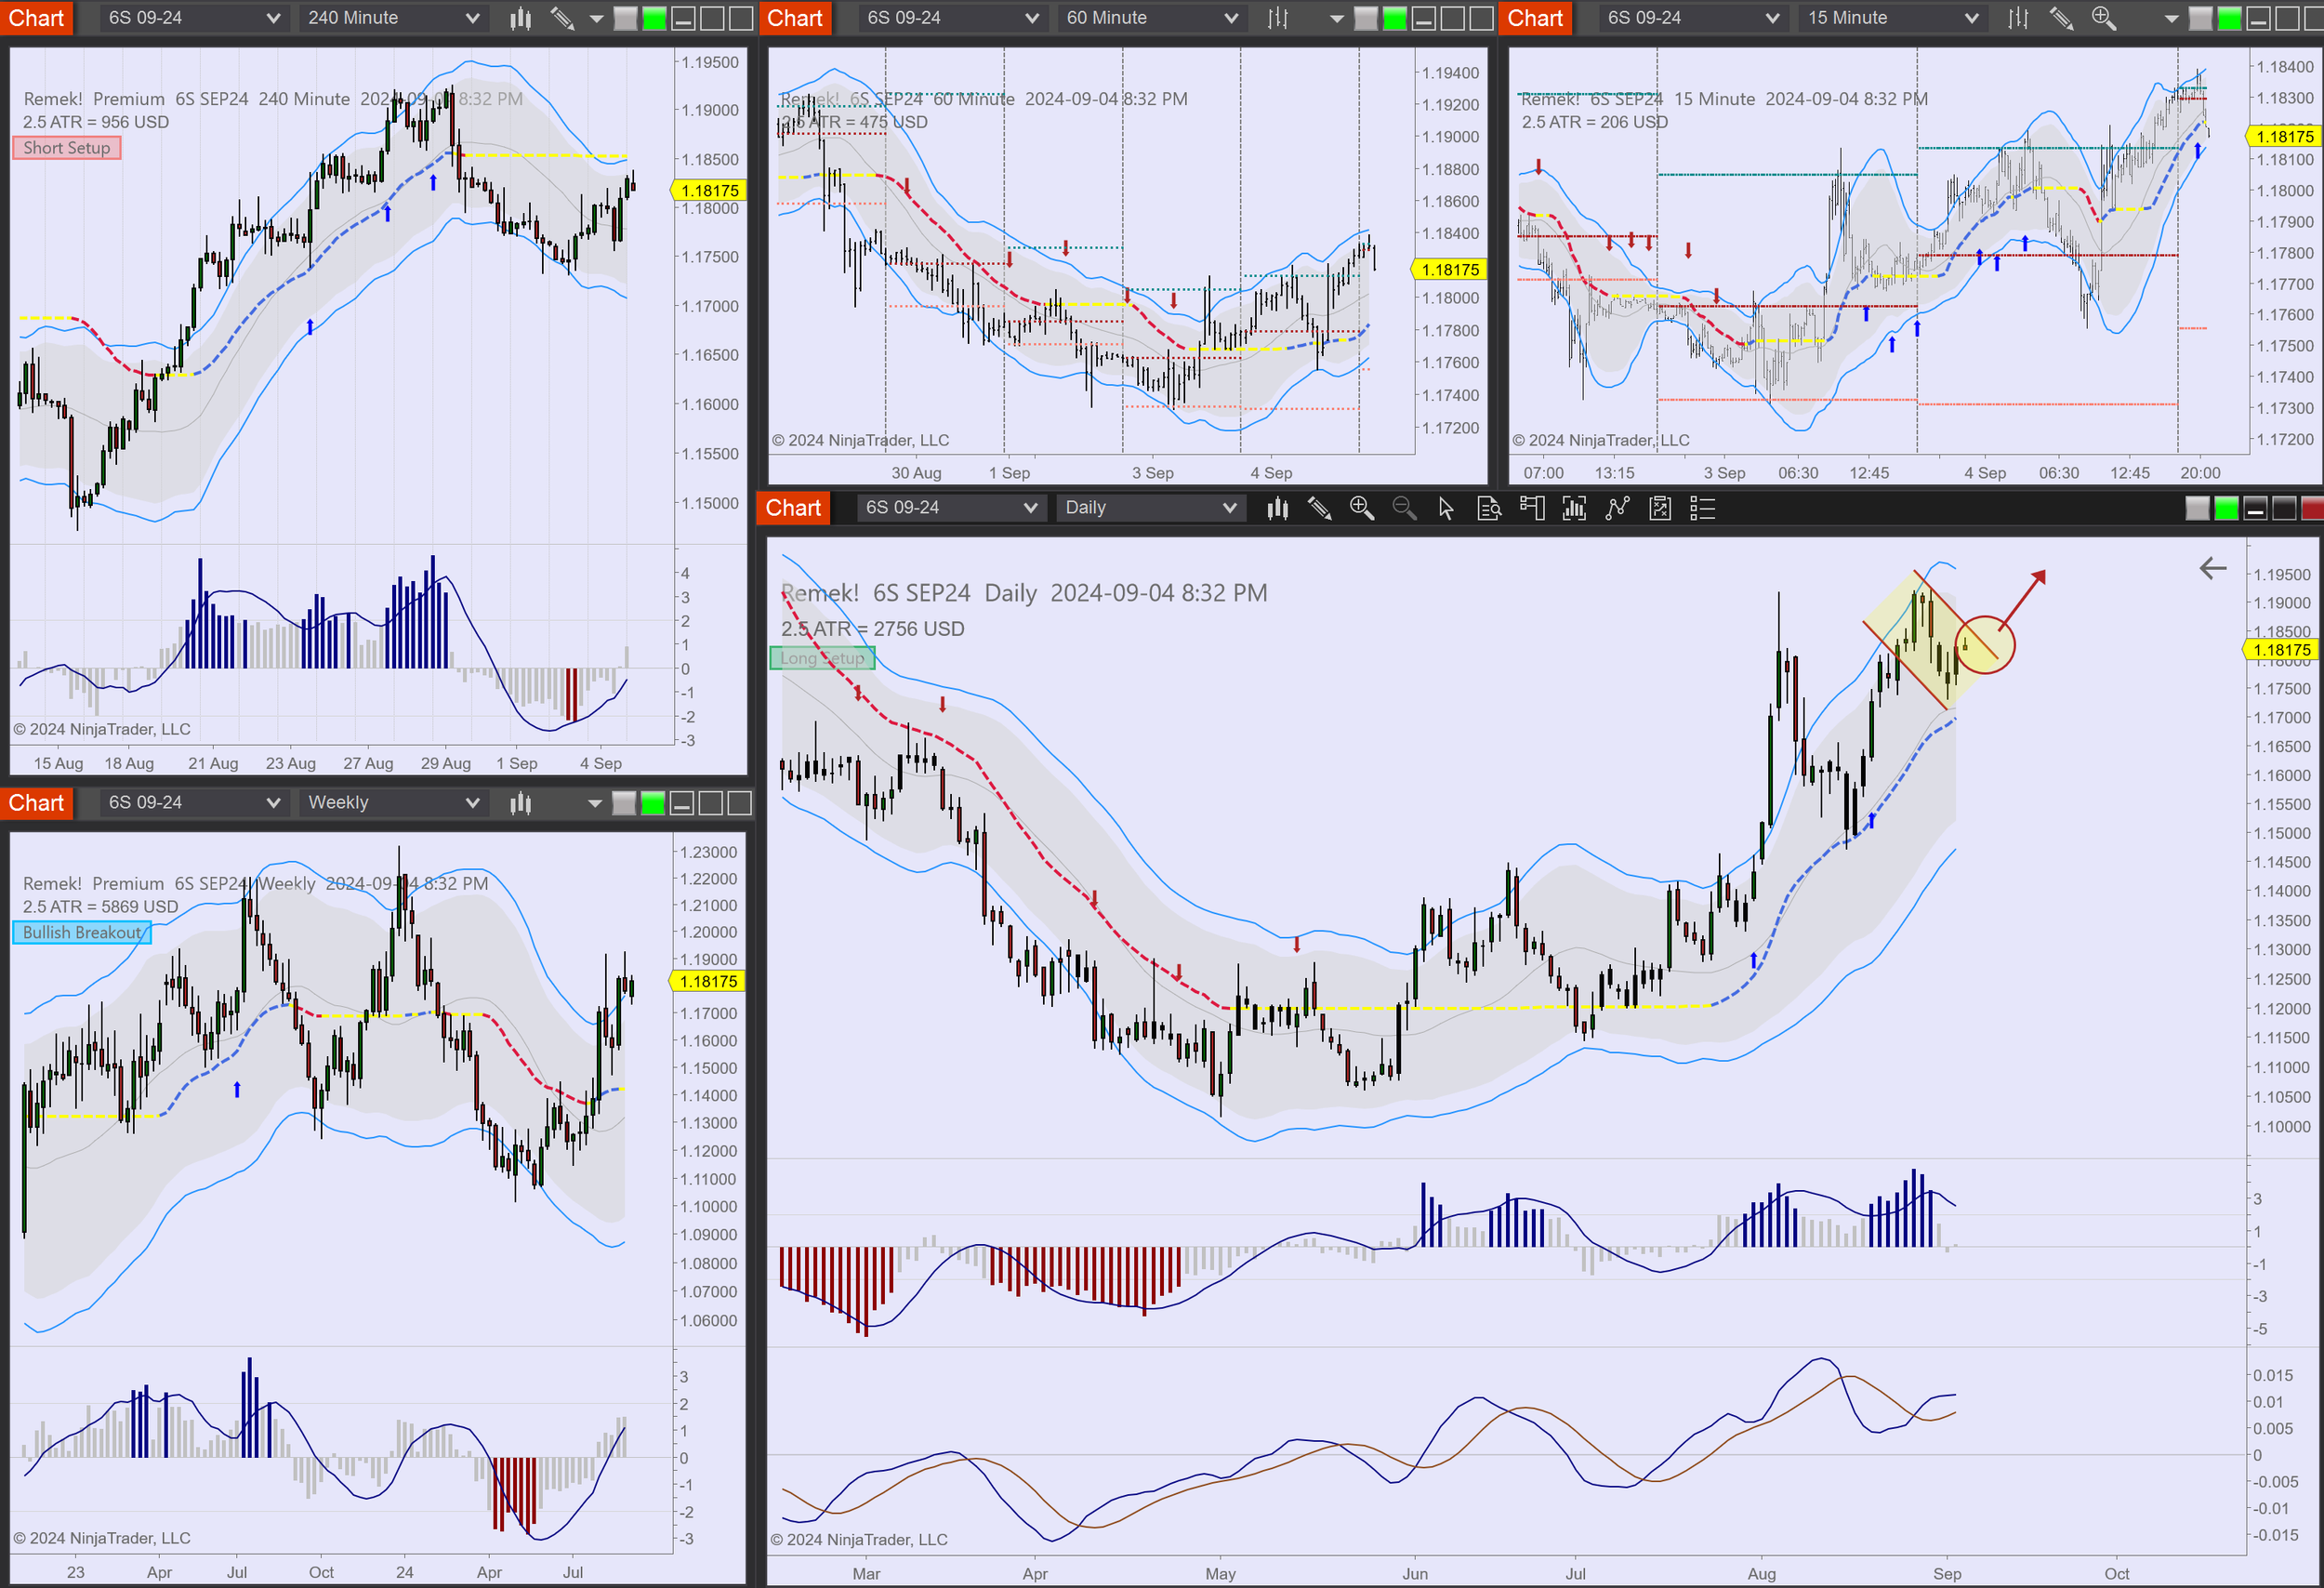This screenshot has height=1588, width=2324.
Task: Click the Bullish Breakout label on the Weekly chart
Action: [x=82, y=932]
